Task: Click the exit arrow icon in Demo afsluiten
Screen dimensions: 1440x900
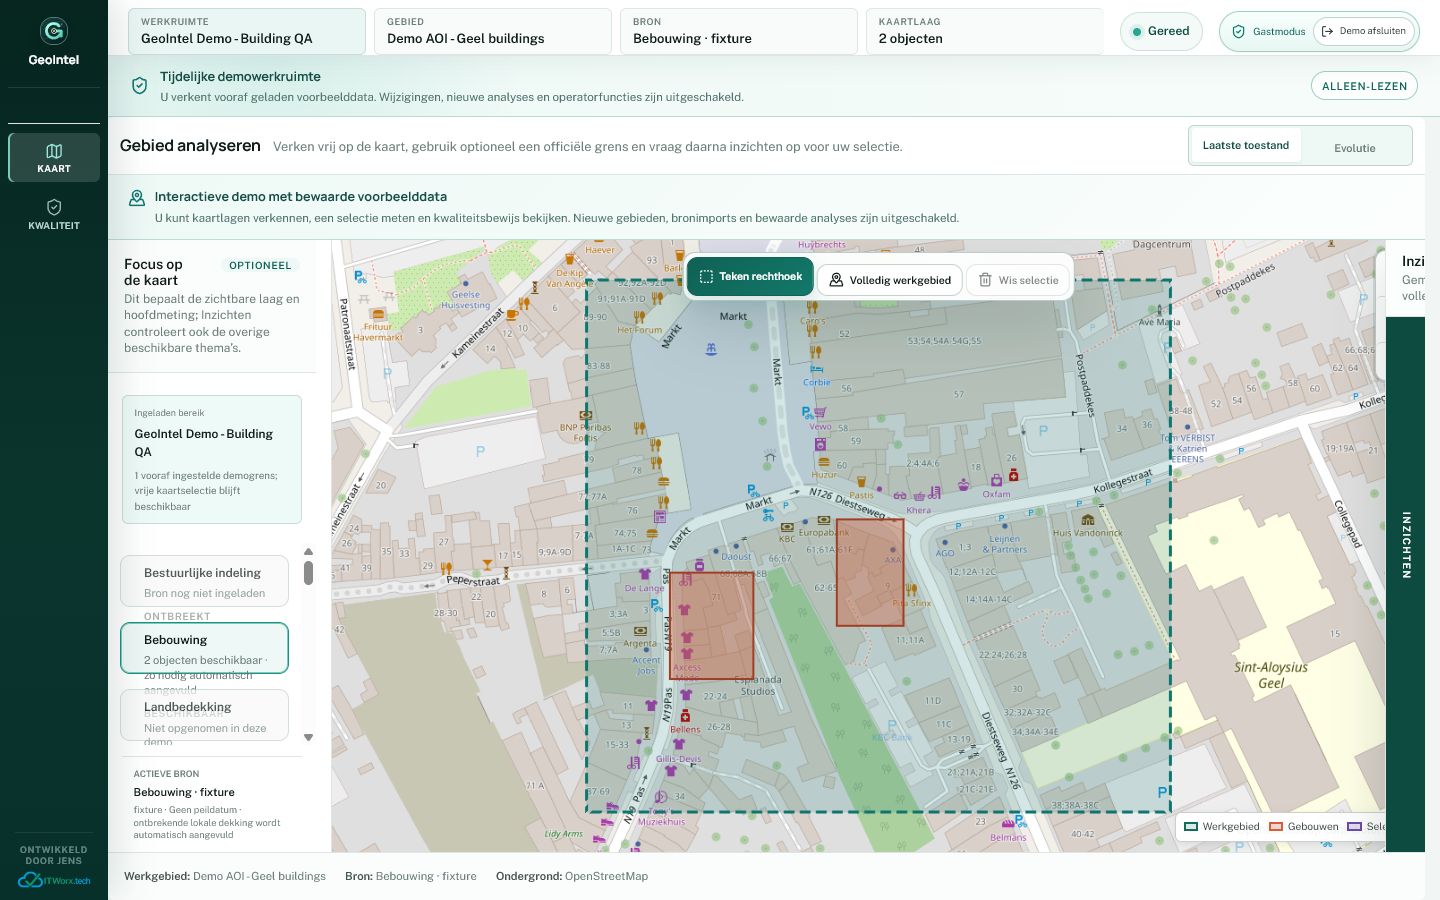Action: (1327, 31)
